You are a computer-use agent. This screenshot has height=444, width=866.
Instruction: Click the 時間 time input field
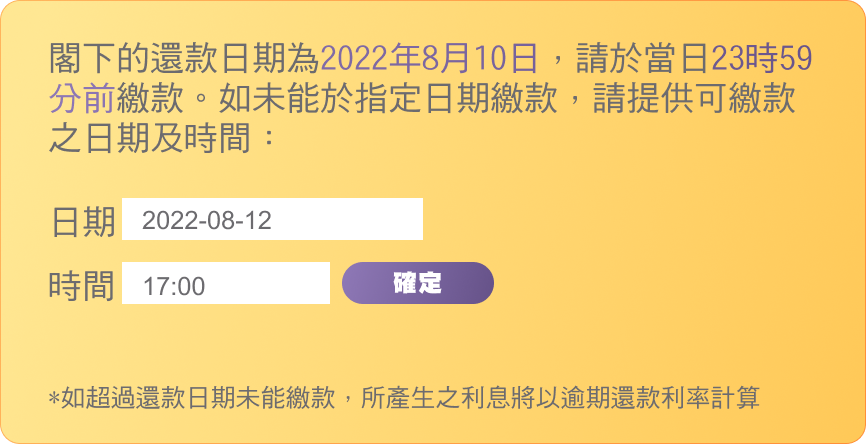[x=226, y=284]
